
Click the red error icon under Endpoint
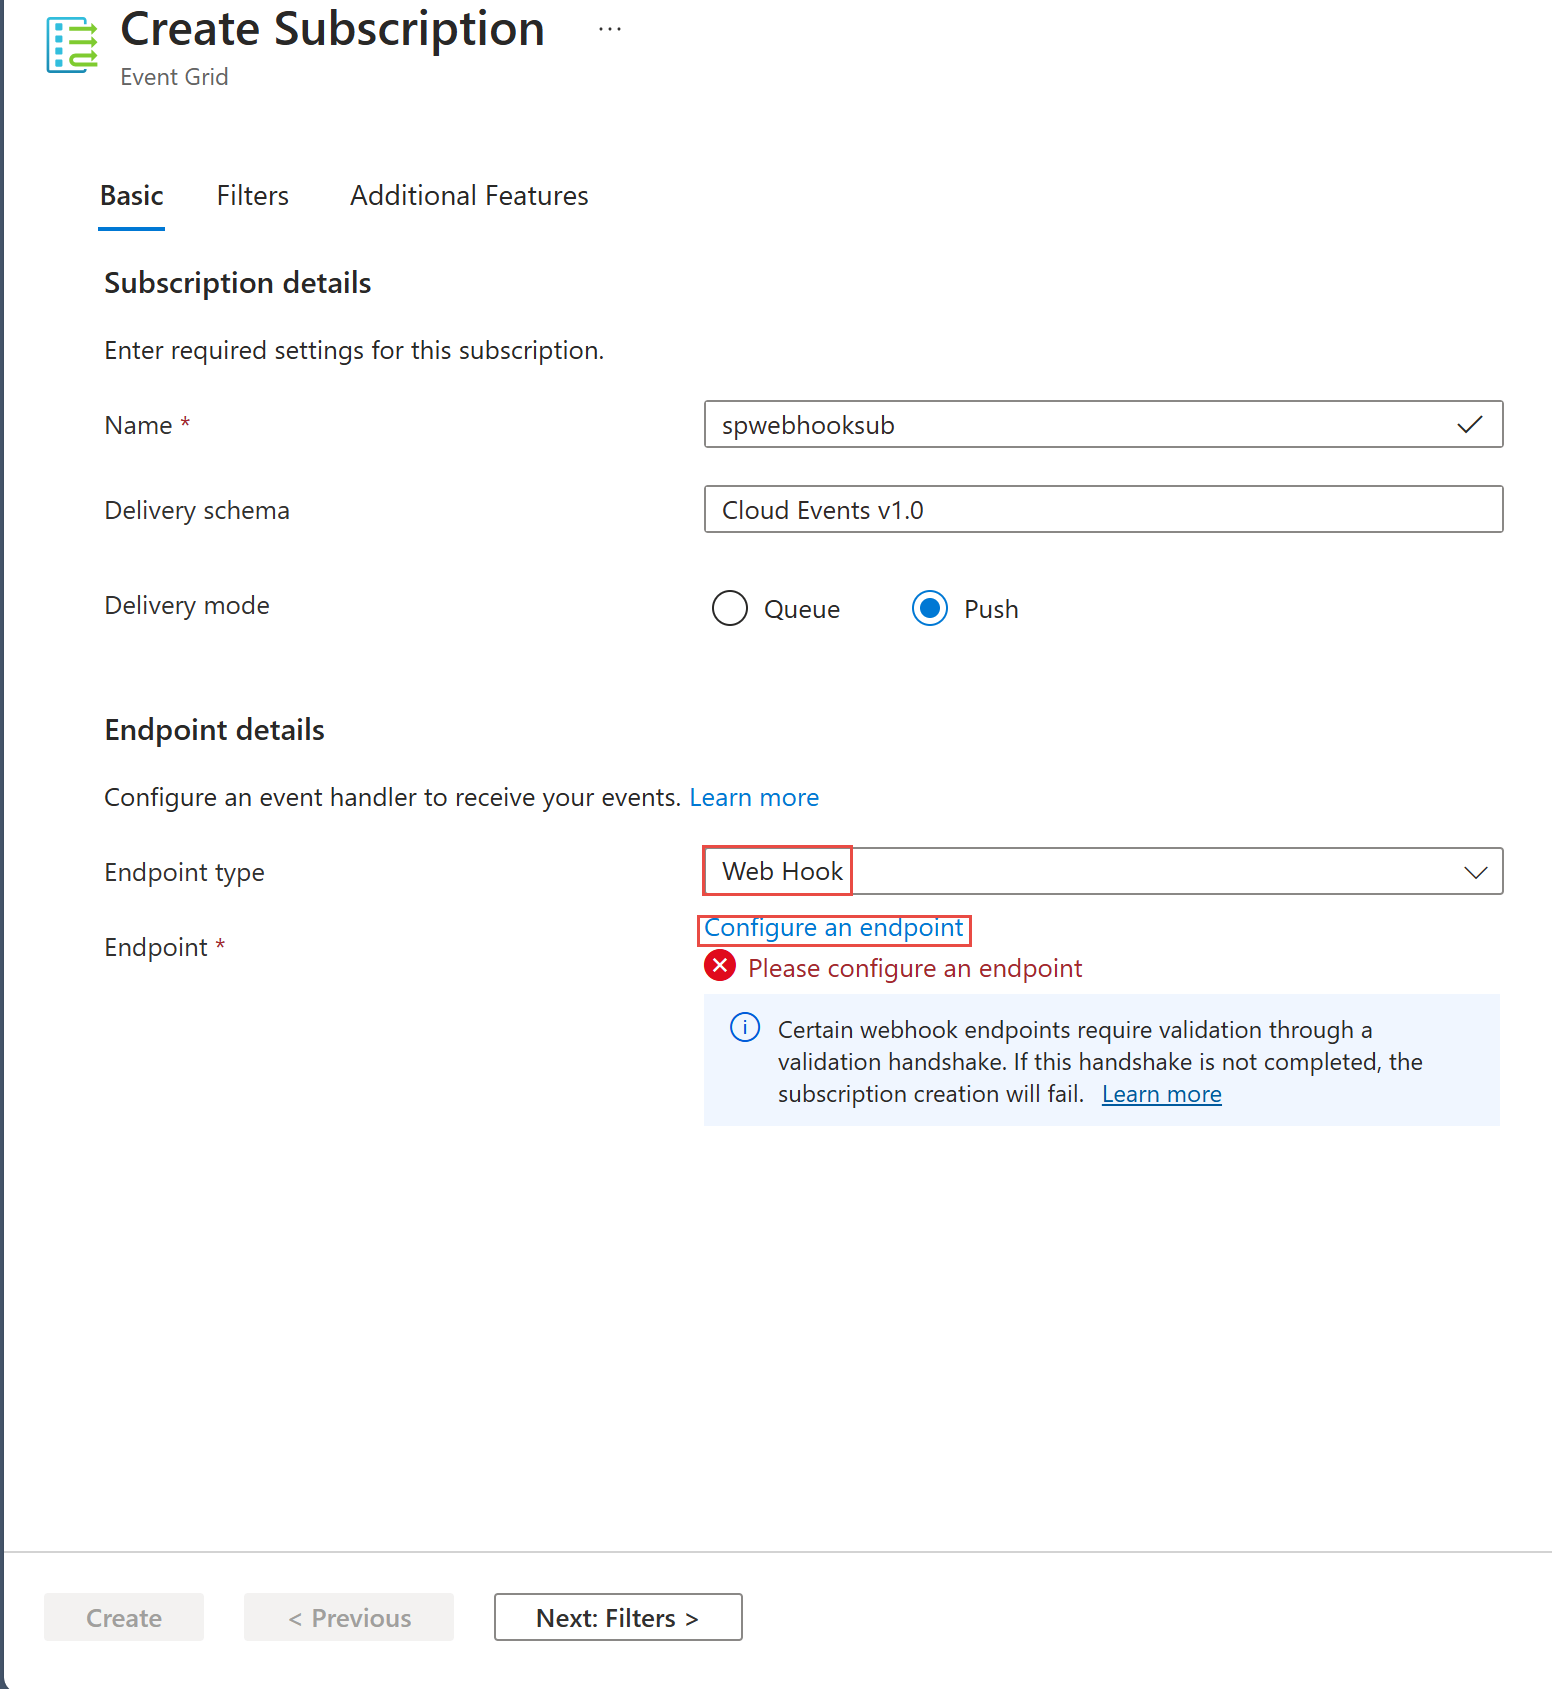pyautogui.click(x=720, y=966)
